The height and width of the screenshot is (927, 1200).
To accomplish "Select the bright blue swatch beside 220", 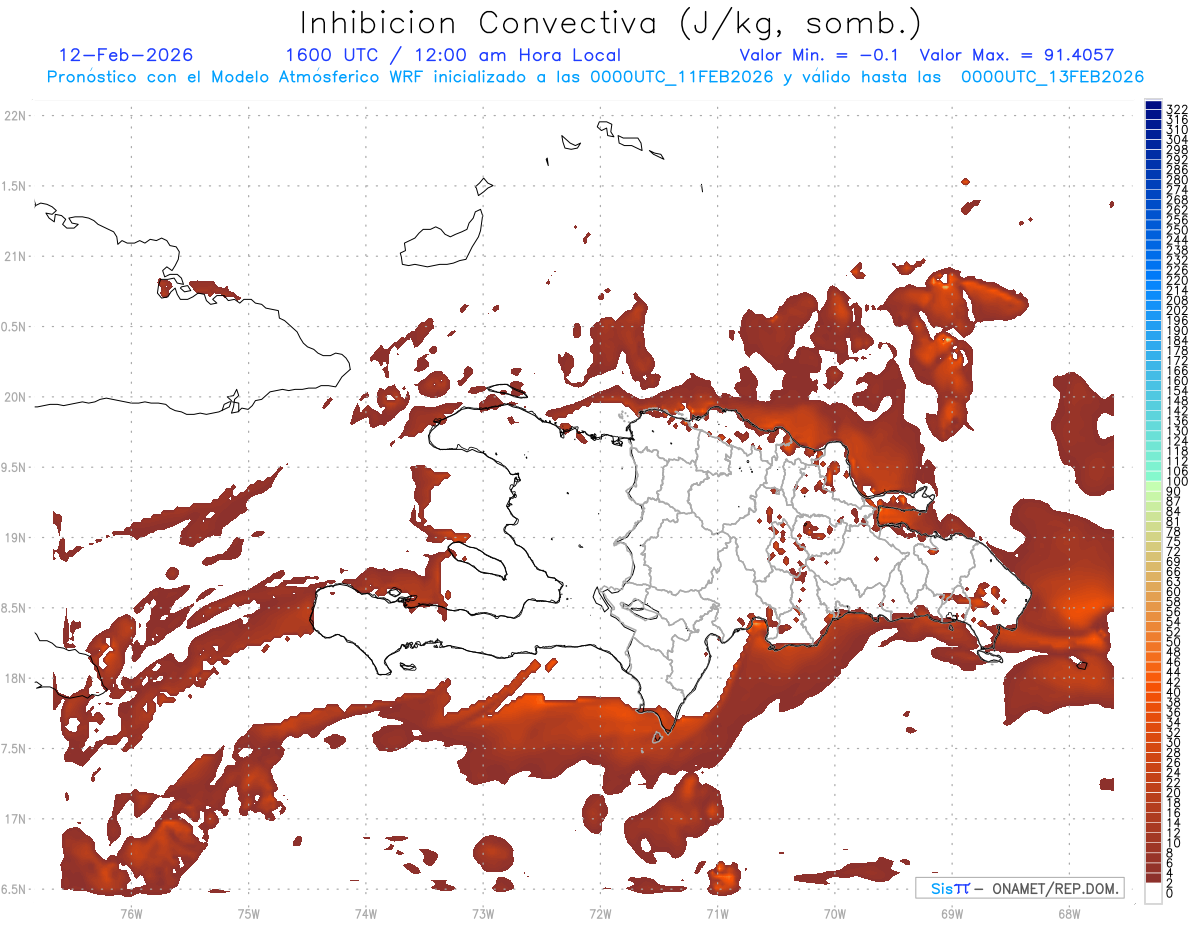I will (x=1153, y=277).
